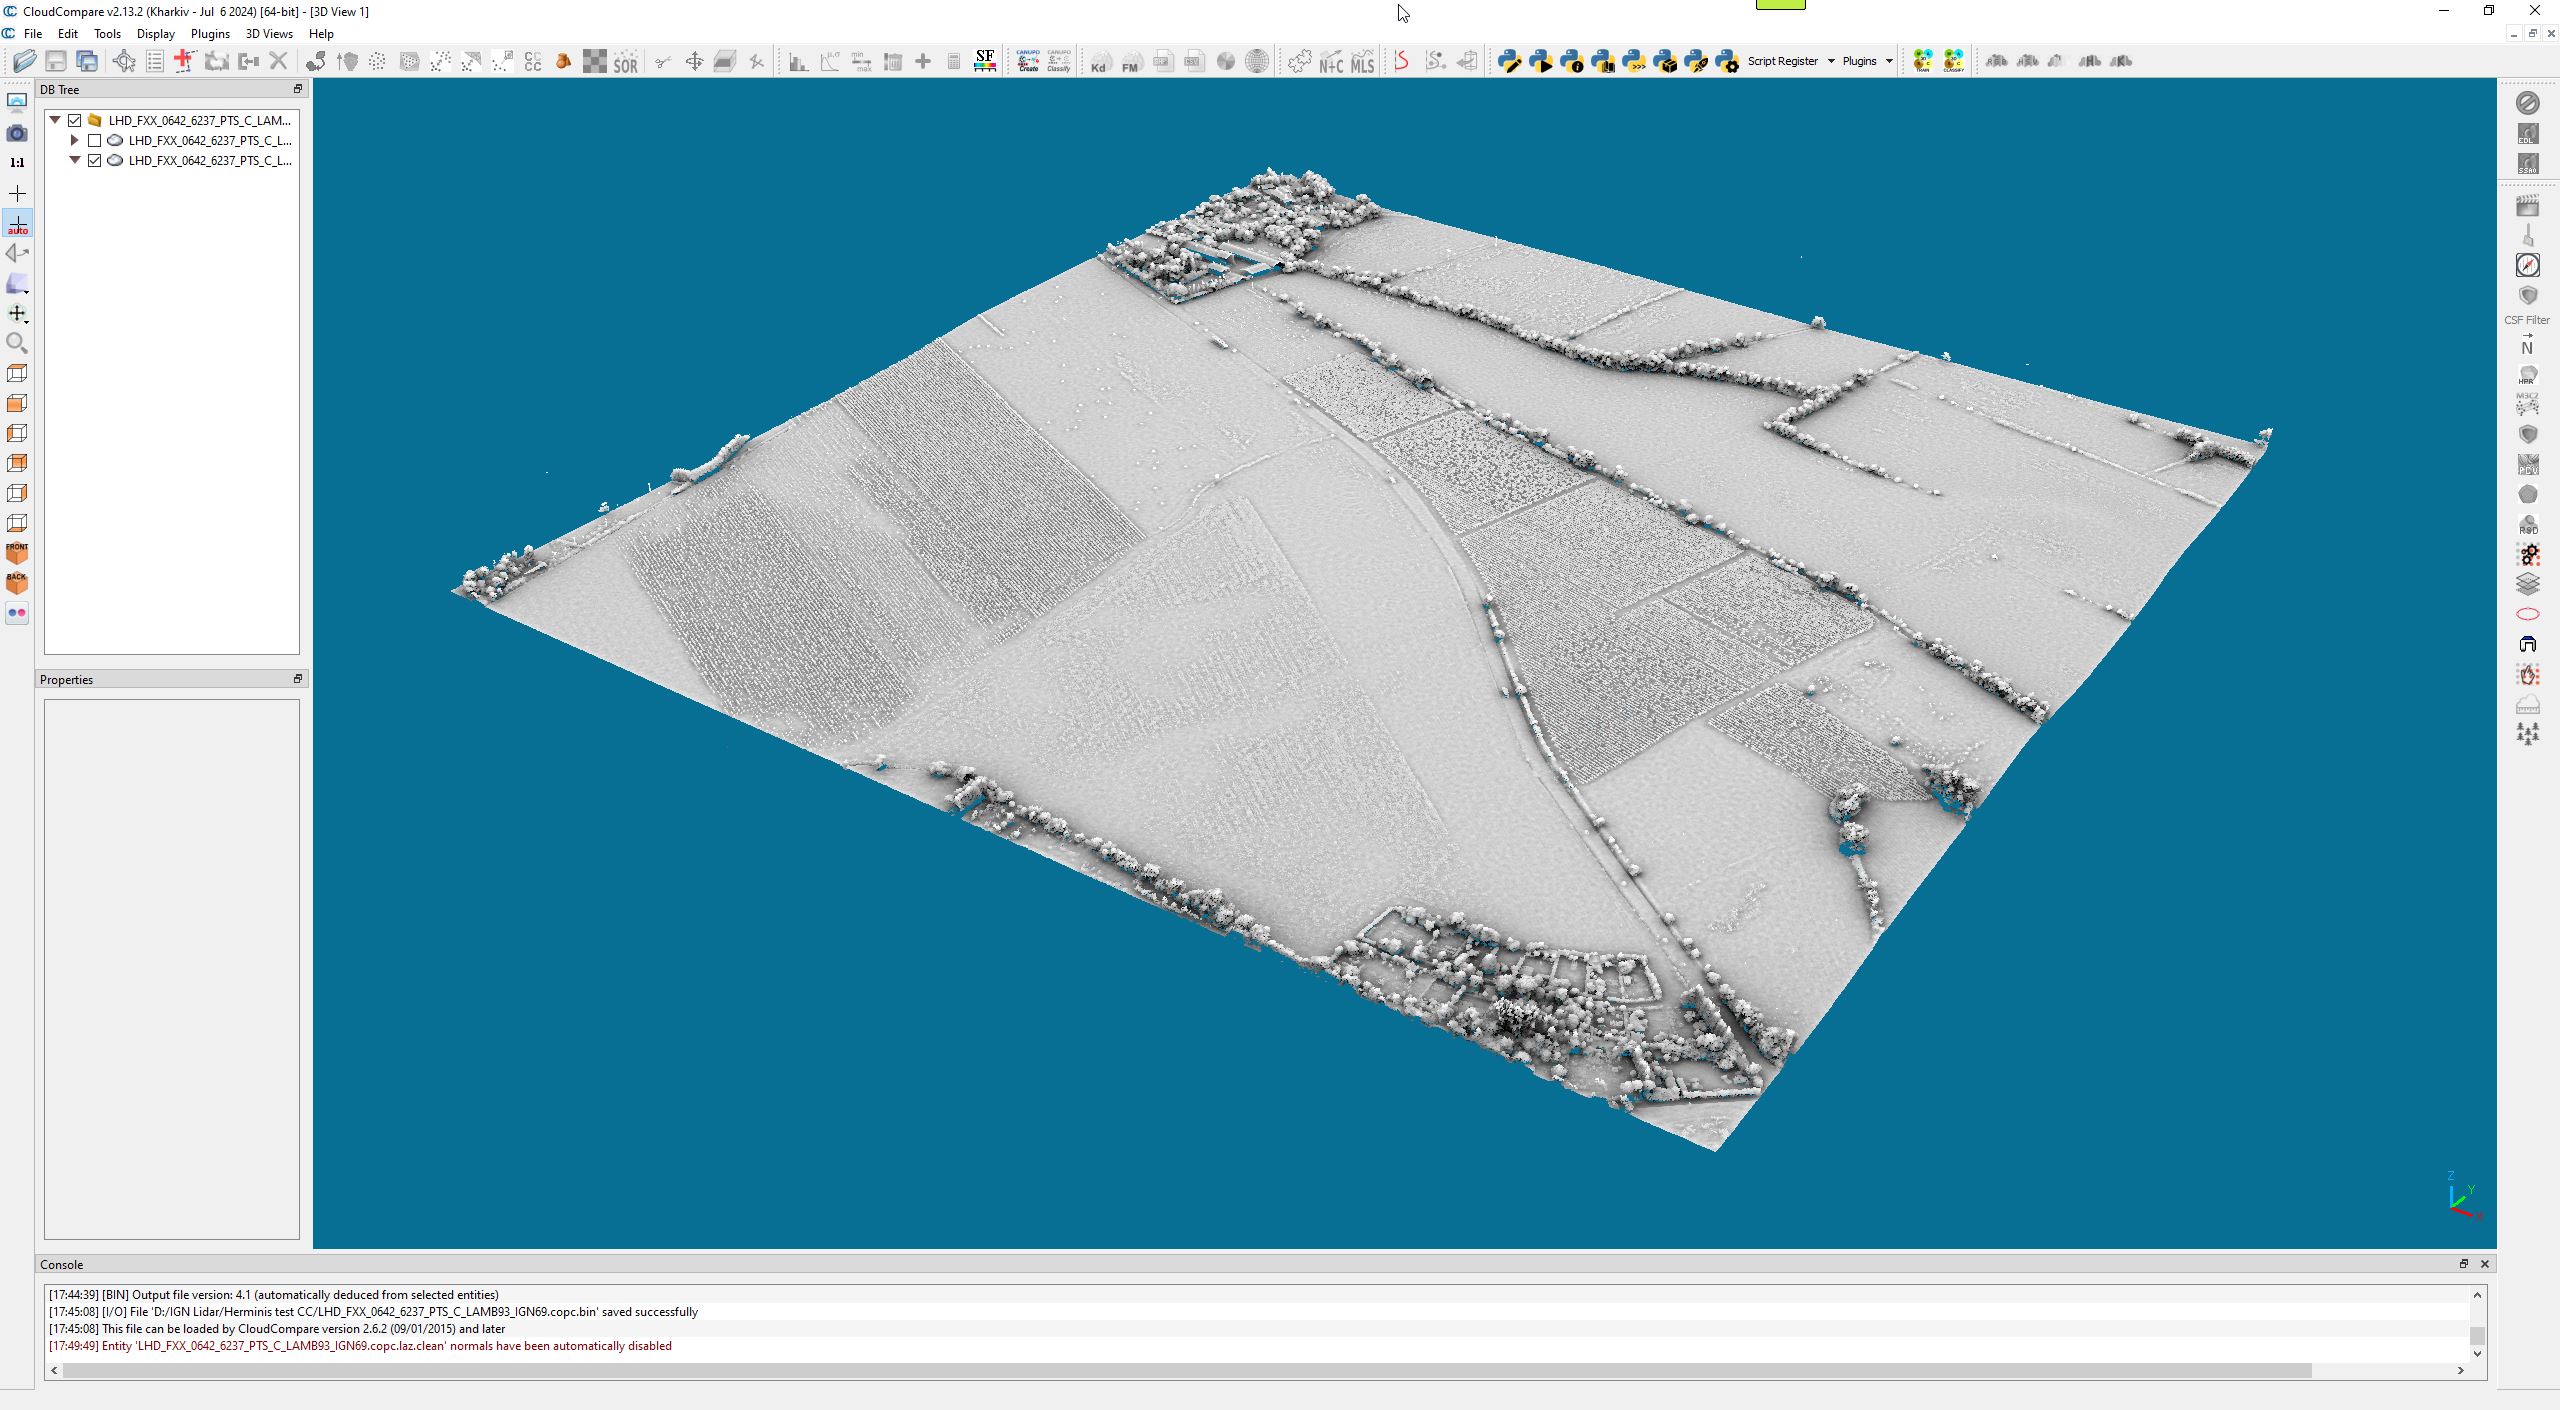Viewport: 2560px width, 1410px height.
Task: Open the Display menu
Action: (155, 34)
